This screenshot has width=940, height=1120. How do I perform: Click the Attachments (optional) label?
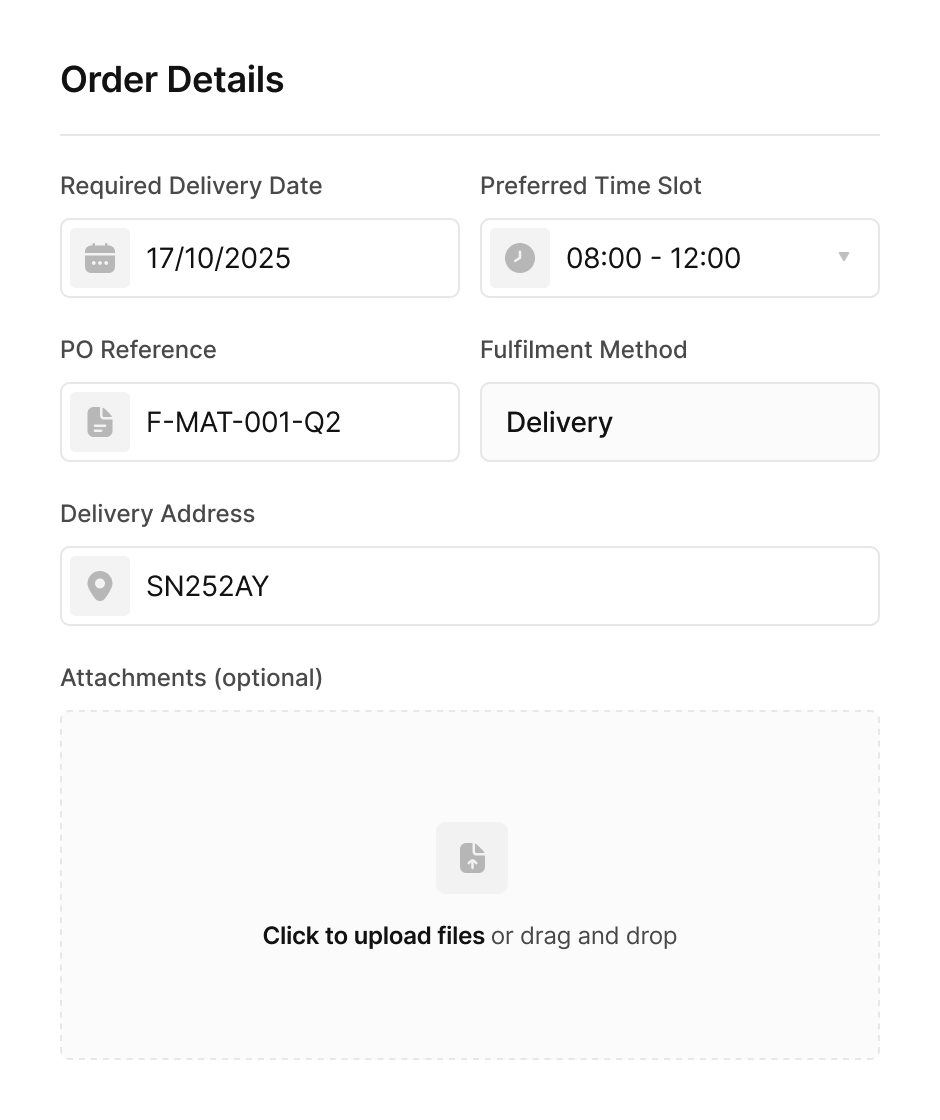click(x=192, y=677)
